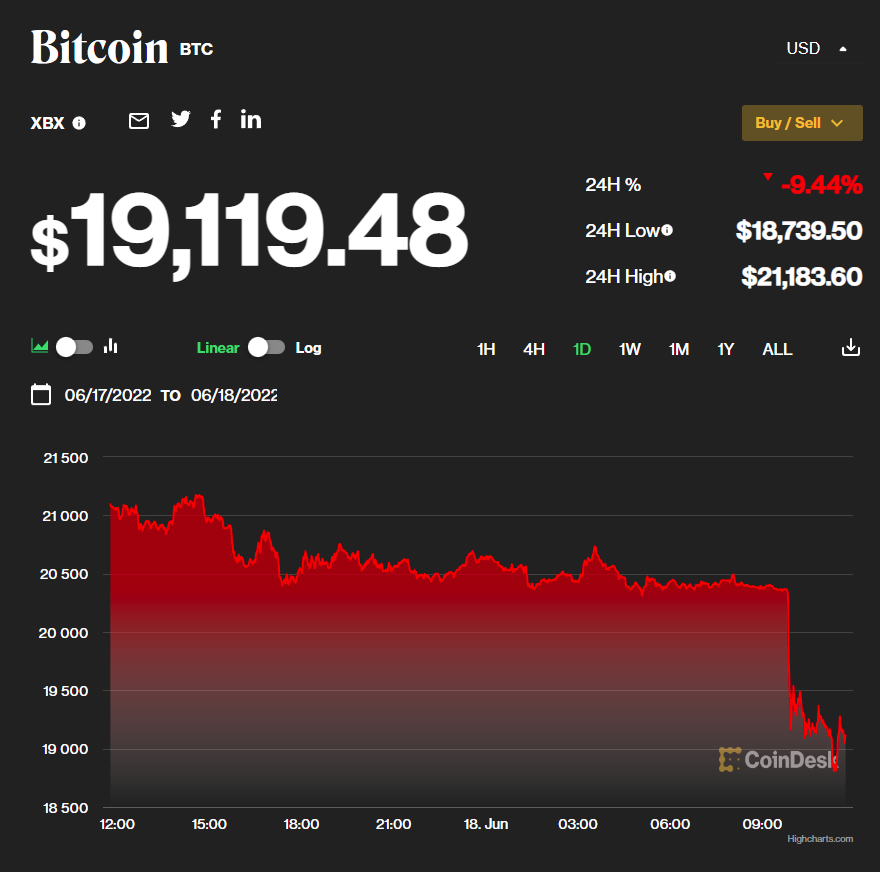880x872 pixels.
Task: Open the calendar date picker icon
Action: [41, 394]
